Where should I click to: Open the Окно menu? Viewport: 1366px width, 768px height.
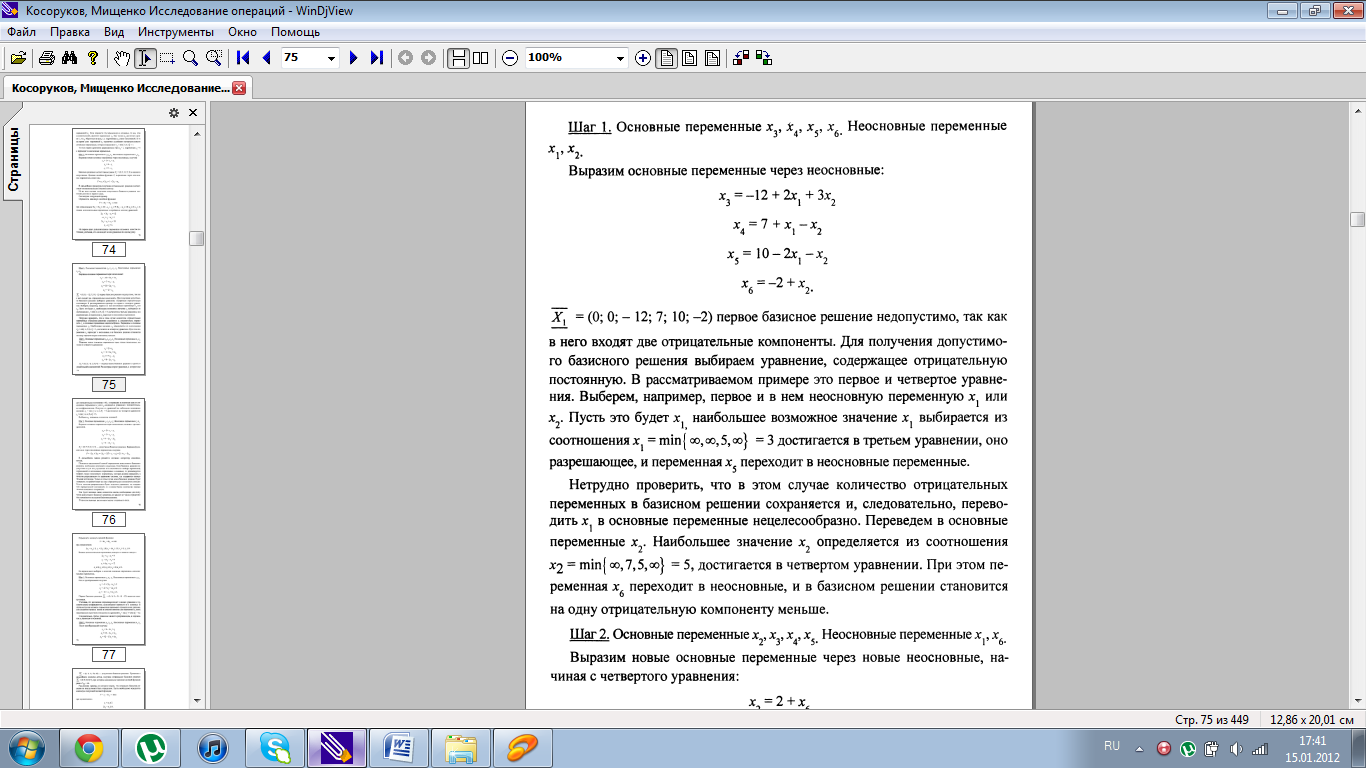coord(242,32)
